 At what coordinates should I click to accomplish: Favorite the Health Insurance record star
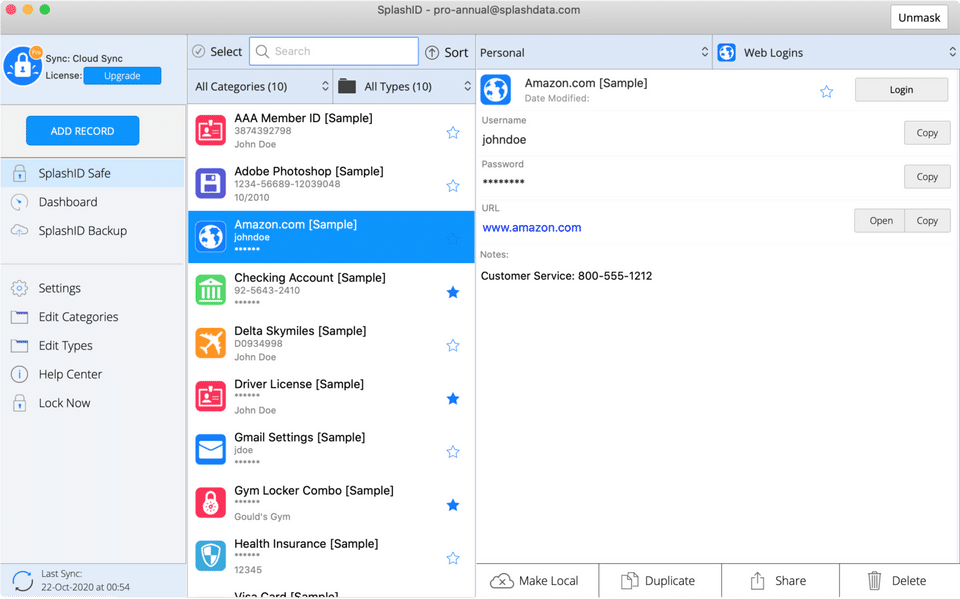coord(453,558)
